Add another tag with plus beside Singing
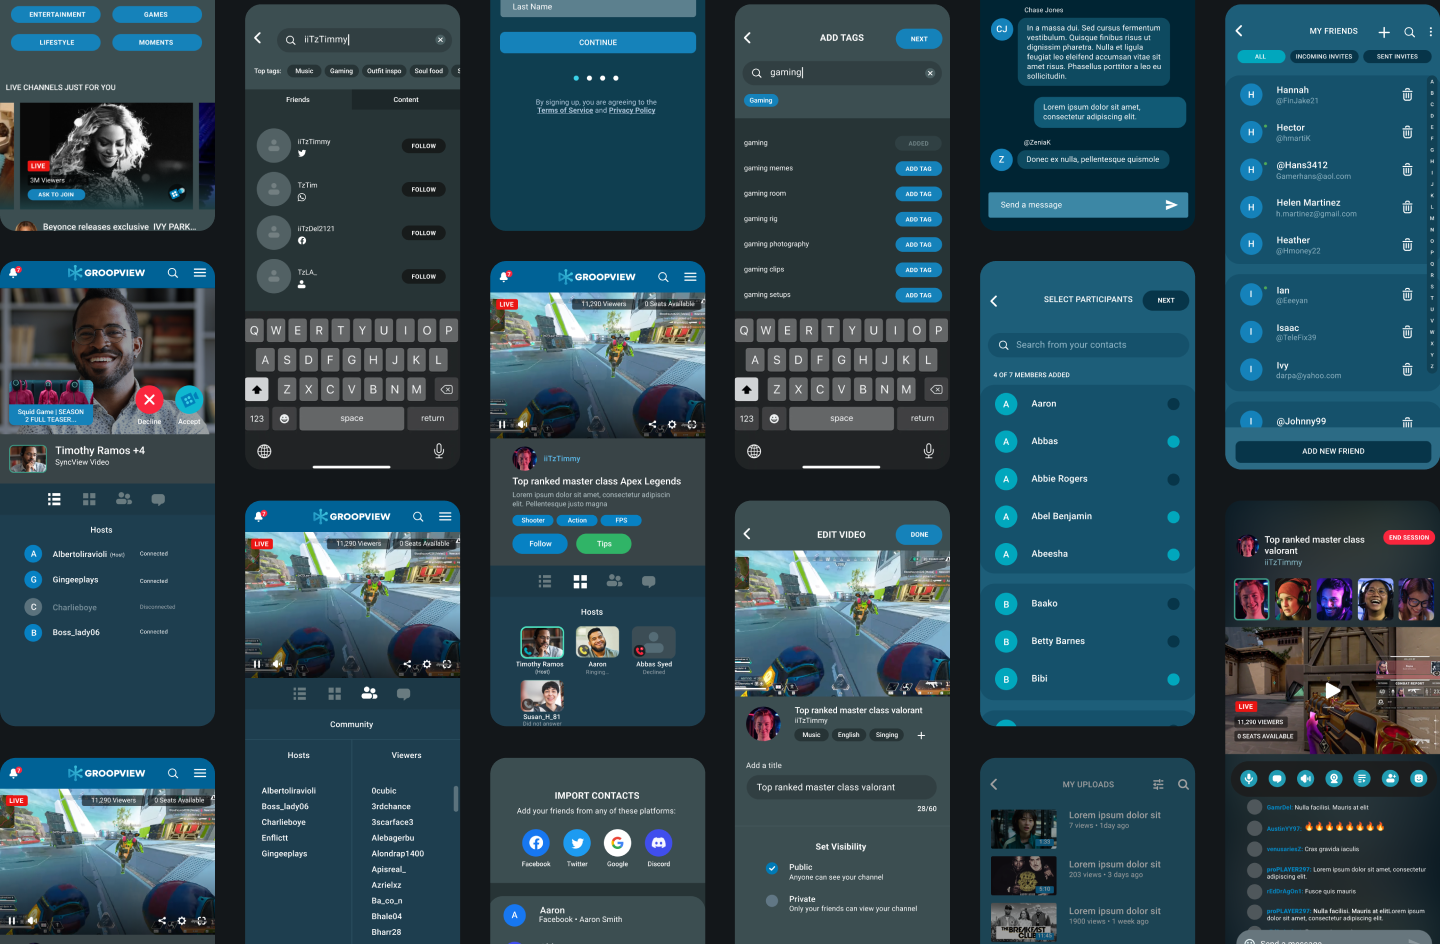 (x=921, y=736)
